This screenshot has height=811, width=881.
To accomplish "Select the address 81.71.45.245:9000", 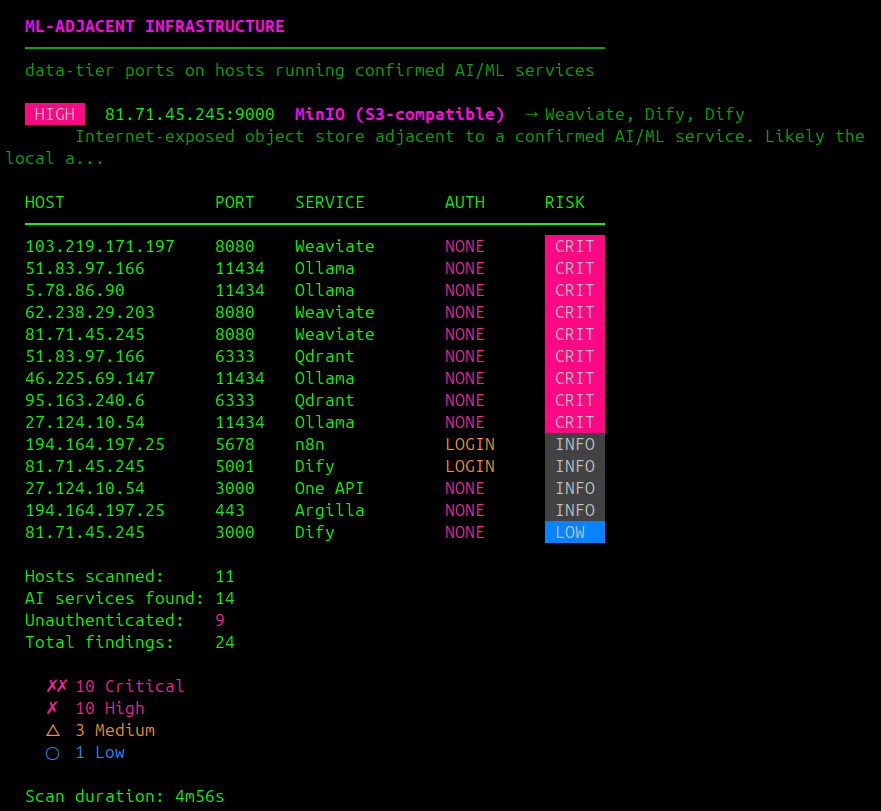I will (x=189, y=114).
